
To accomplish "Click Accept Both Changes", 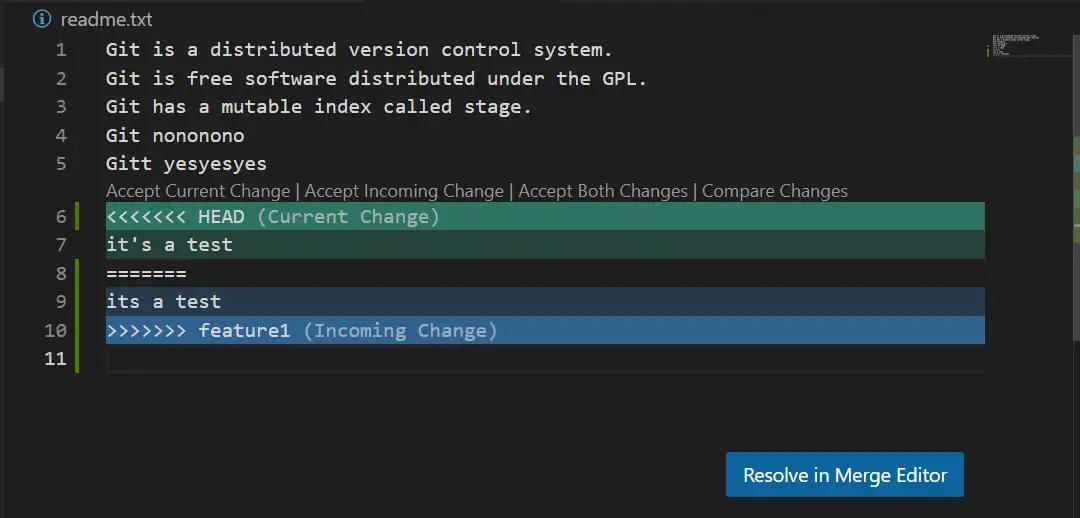I will tap(603, 191).
